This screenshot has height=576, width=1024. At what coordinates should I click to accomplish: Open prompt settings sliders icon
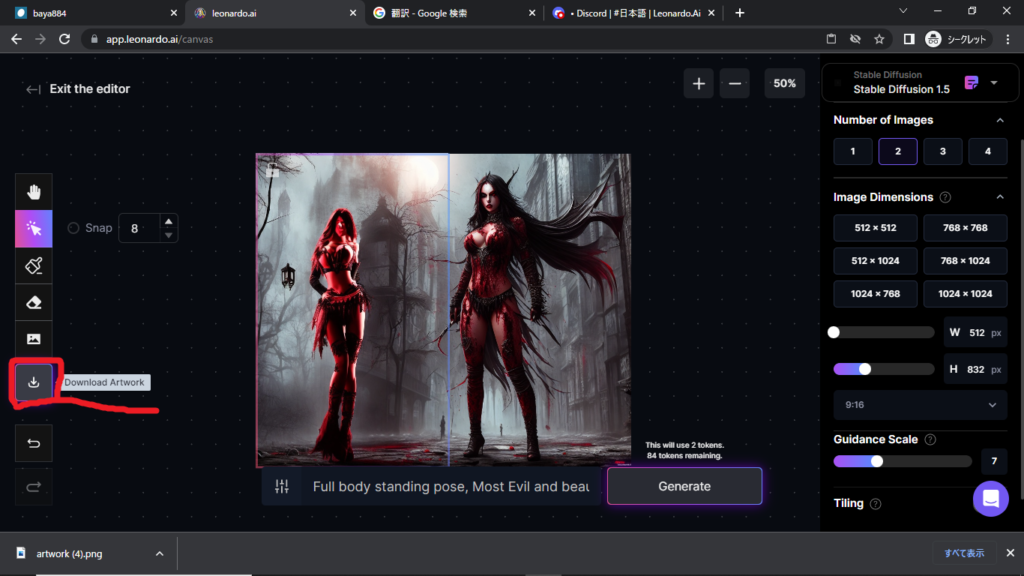tap(282, 487)
